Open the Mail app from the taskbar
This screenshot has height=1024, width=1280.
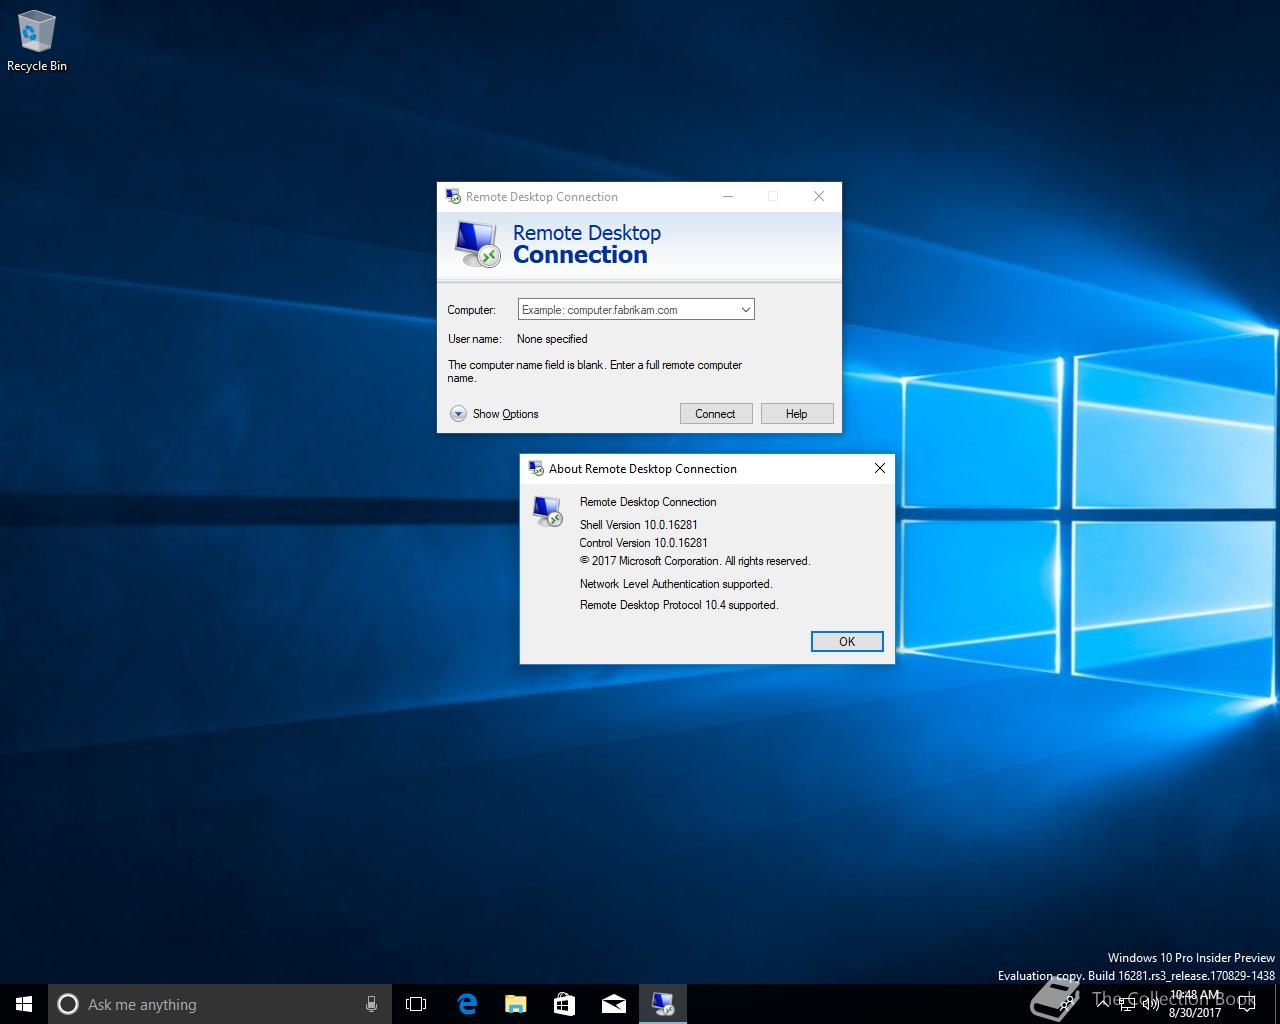click(x=613, y=1004)
